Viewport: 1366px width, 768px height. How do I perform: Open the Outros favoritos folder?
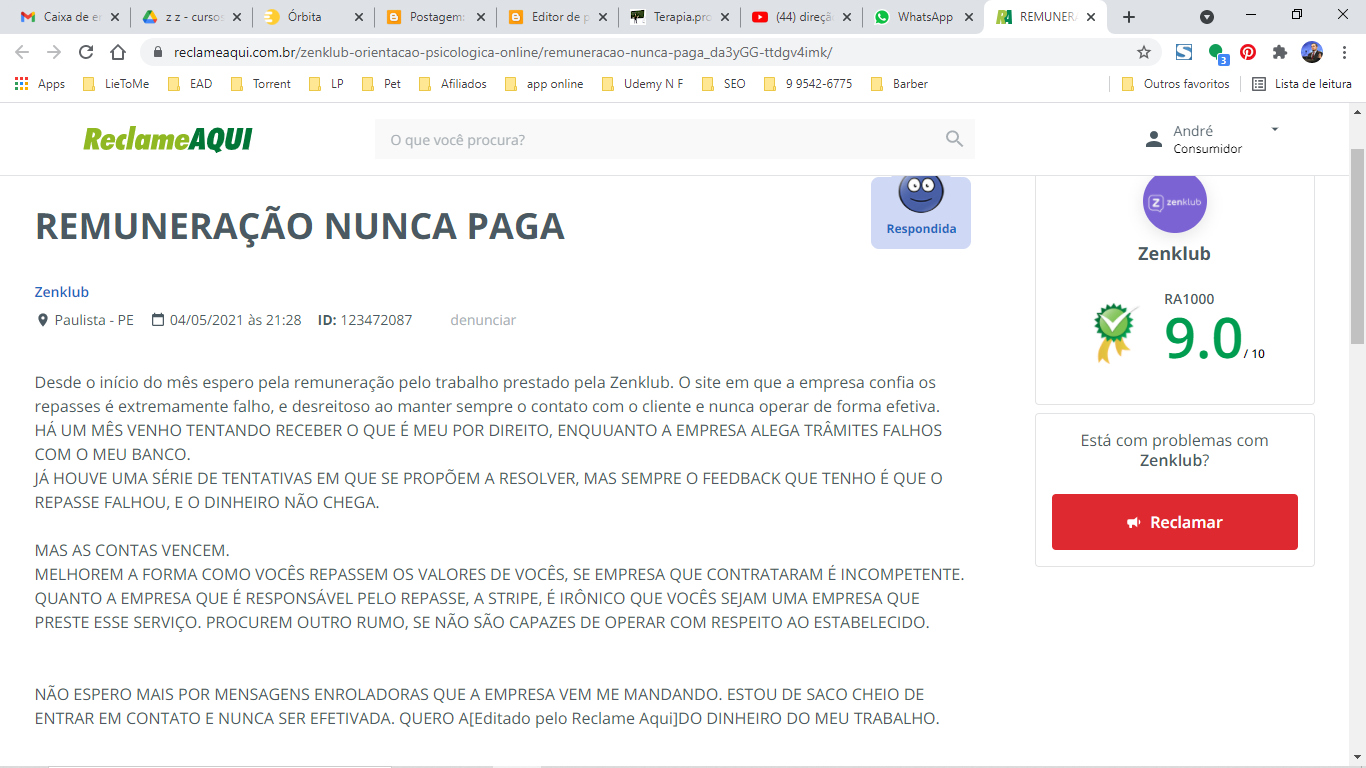click(1176, 84)
